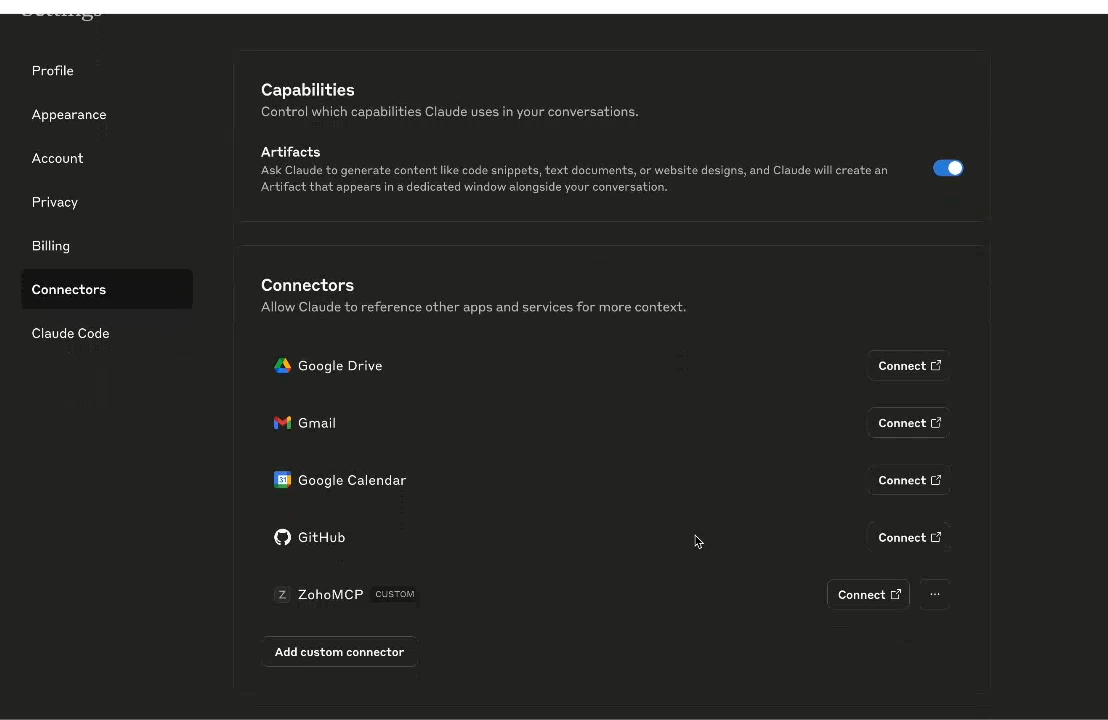Open additional options for the custom connector
Viewport: 1108px width, 720px height.
pyautogui.click(x=934, y=594)
